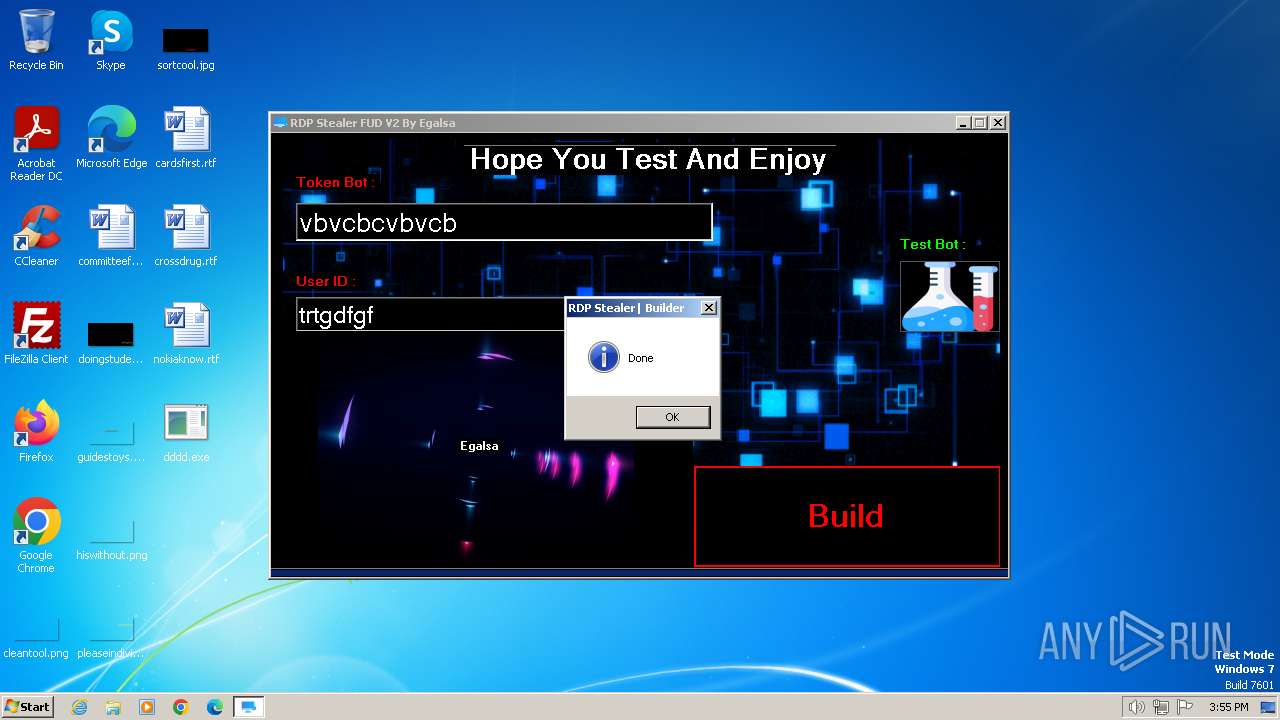Select crossdrug.rtf document icon
Viewport: 1280px width, 720px height.
[x=186, y=236]
